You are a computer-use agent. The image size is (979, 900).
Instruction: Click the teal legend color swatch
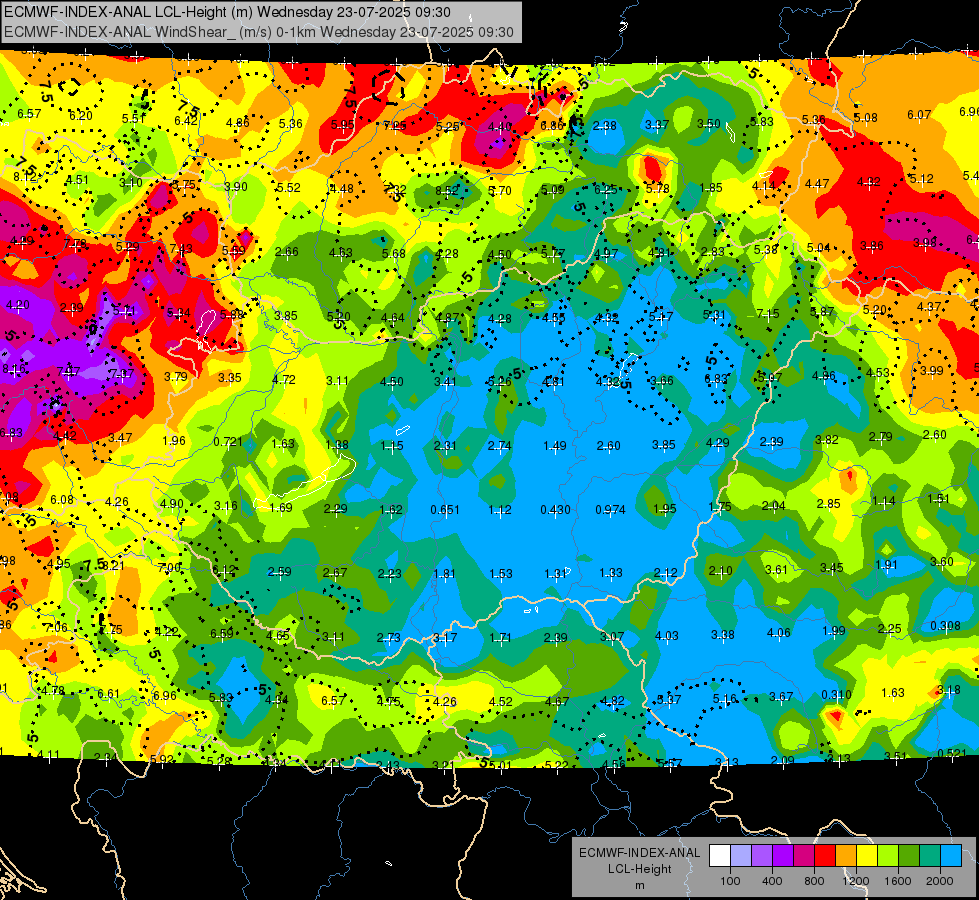pos(930,856)
